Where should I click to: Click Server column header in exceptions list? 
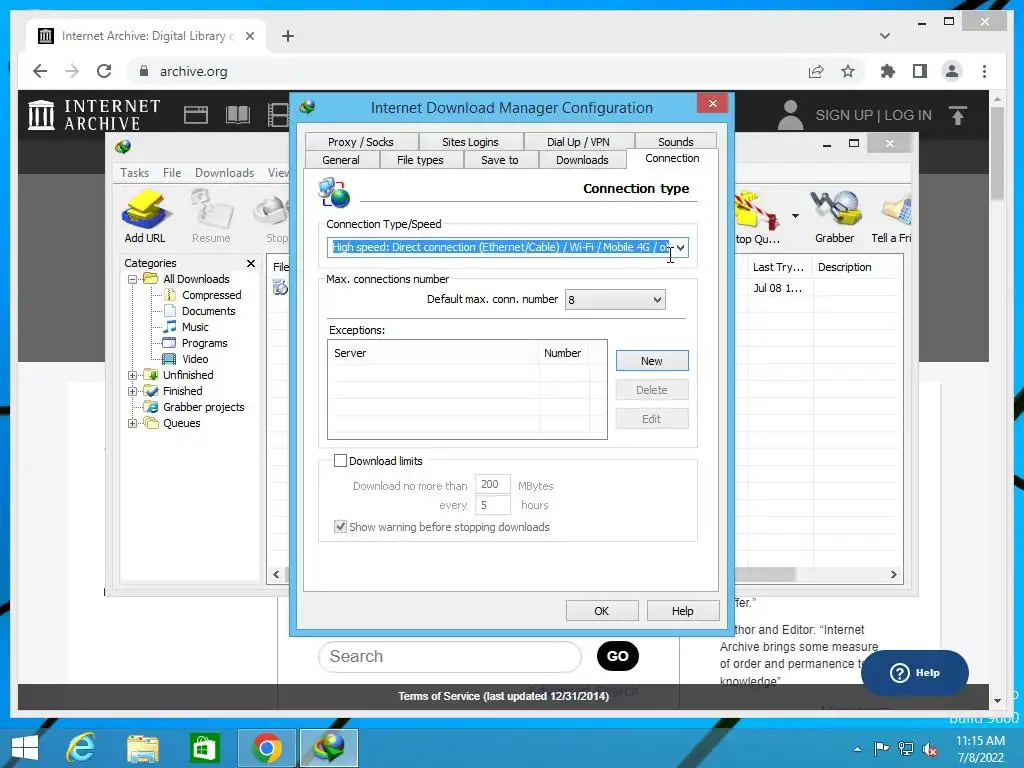(434, 353)
